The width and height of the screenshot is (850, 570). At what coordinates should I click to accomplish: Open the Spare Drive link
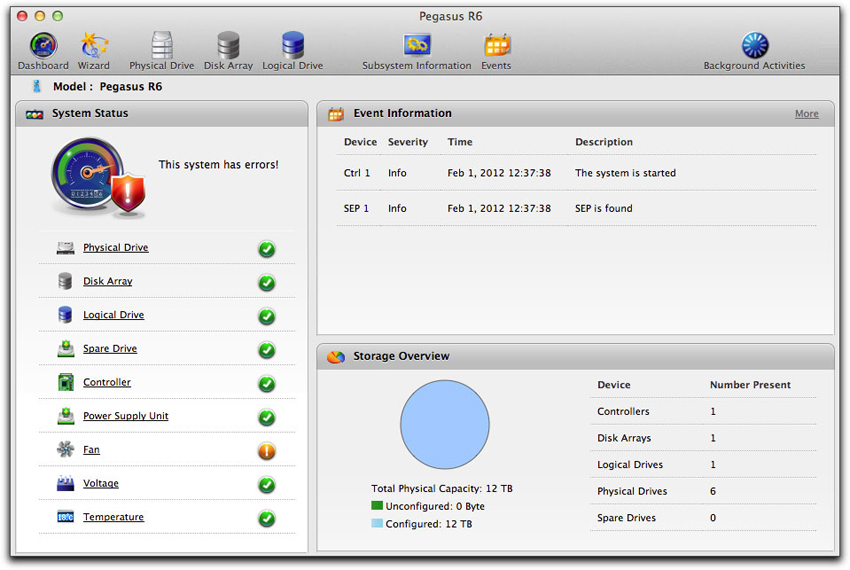[x=110, y=349]
